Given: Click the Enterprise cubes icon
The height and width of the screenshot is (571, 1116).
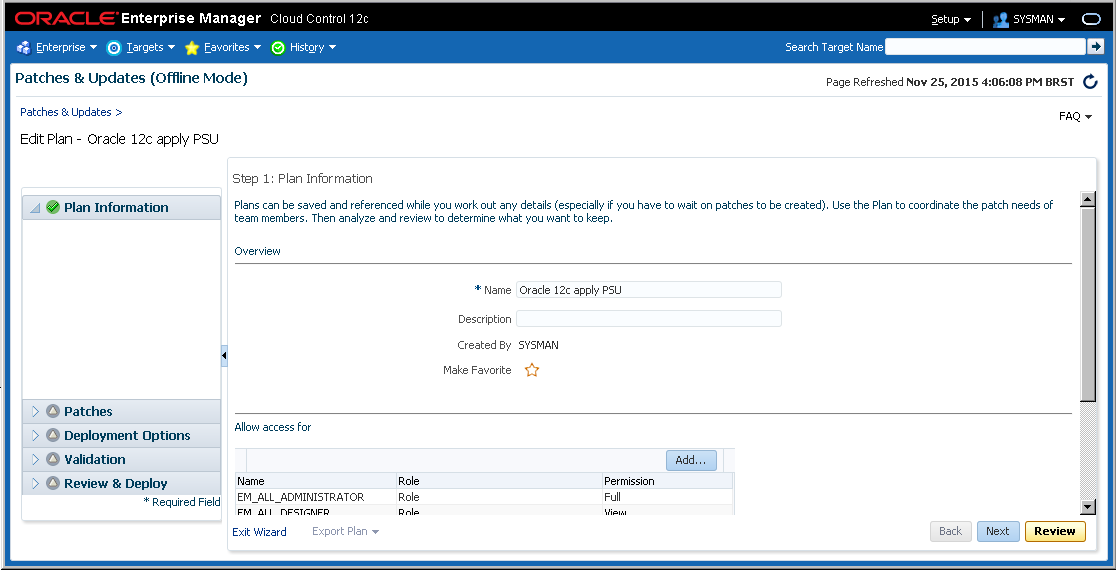Looking at the screenshot, I should tap(23, 48).
